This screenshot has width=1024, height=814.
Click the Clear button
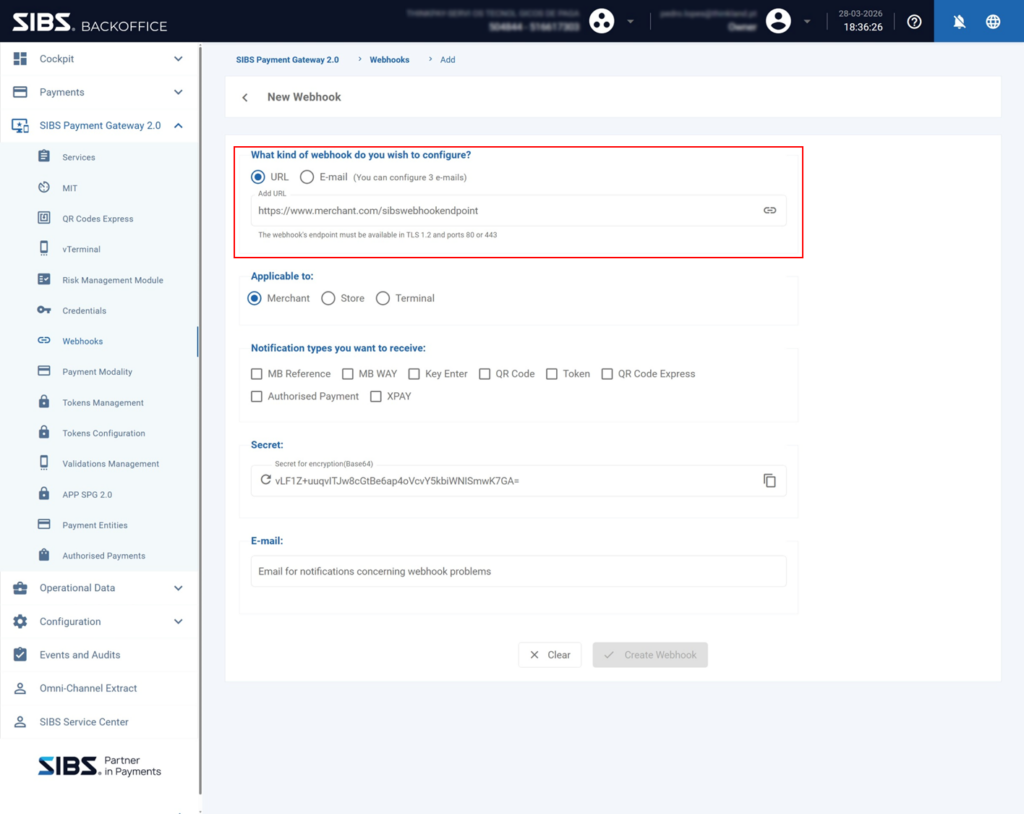pos(549,655)
